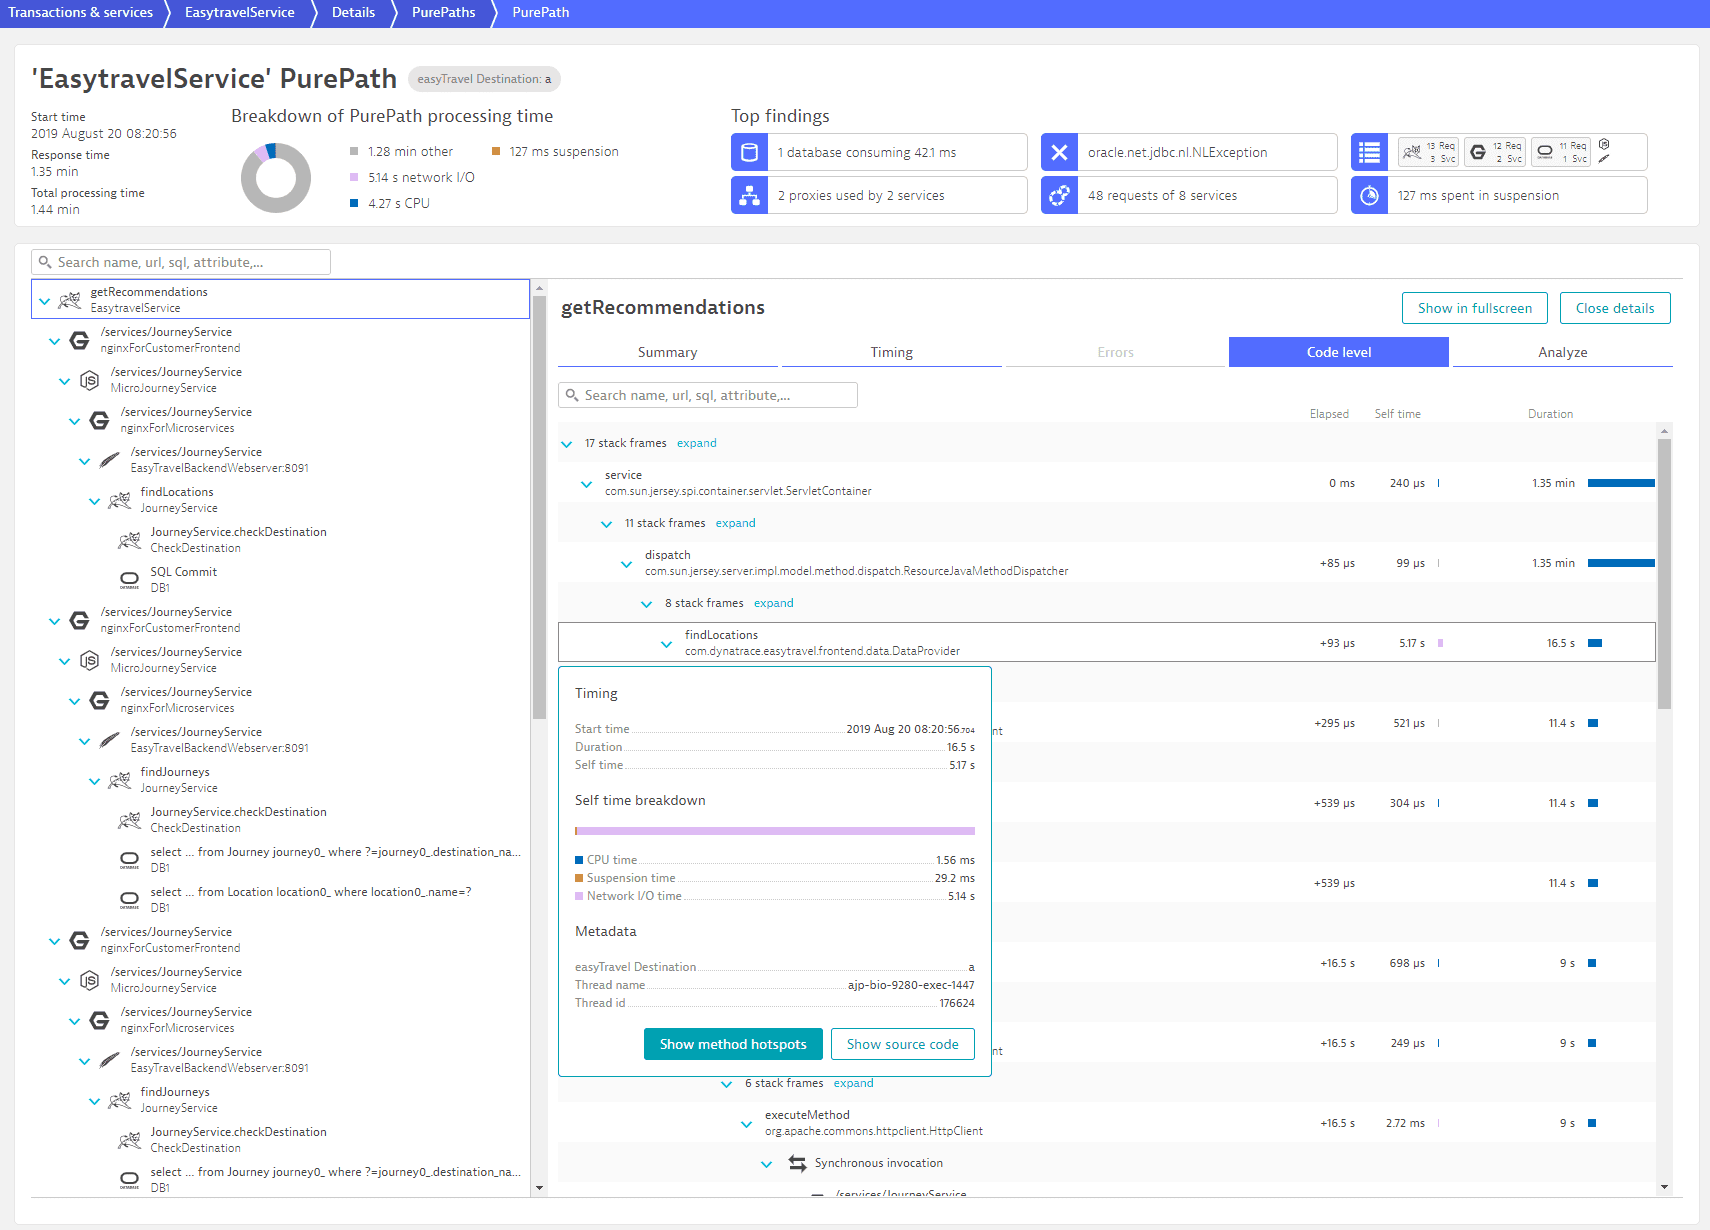Click duration bar of service row
Viewport: 1710px width, 1230px height.
pyautogui.click(x=1621, y=483)
